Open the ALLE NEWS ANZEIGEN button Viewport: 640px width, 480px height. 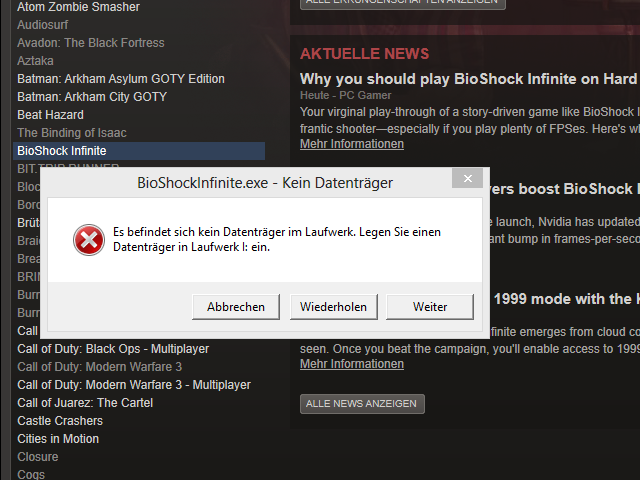362,404
